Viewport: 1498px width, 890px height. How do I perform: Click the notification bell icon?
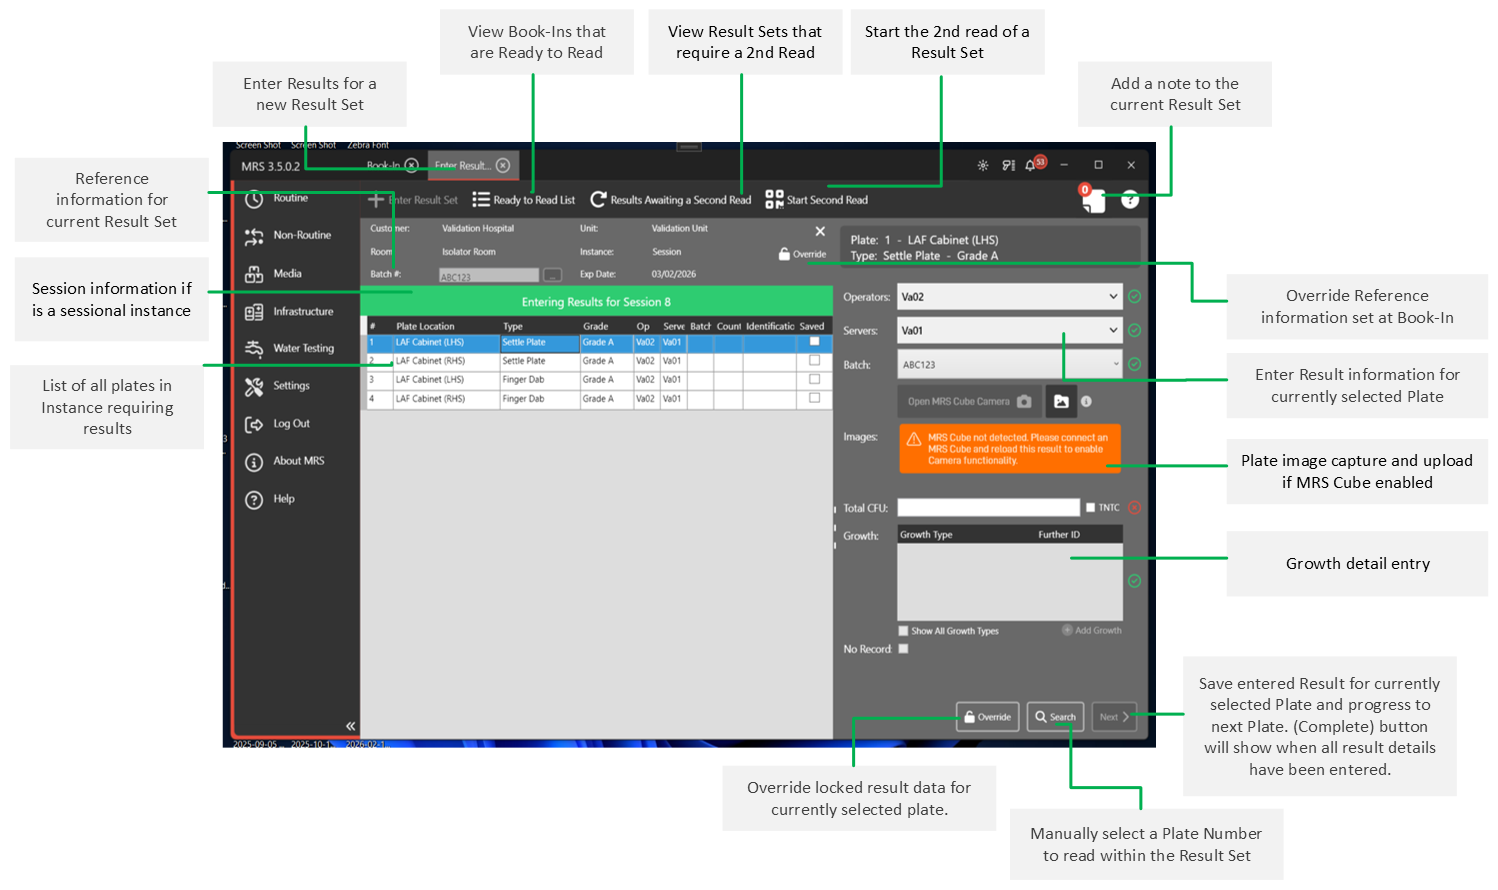(1031, 165)
